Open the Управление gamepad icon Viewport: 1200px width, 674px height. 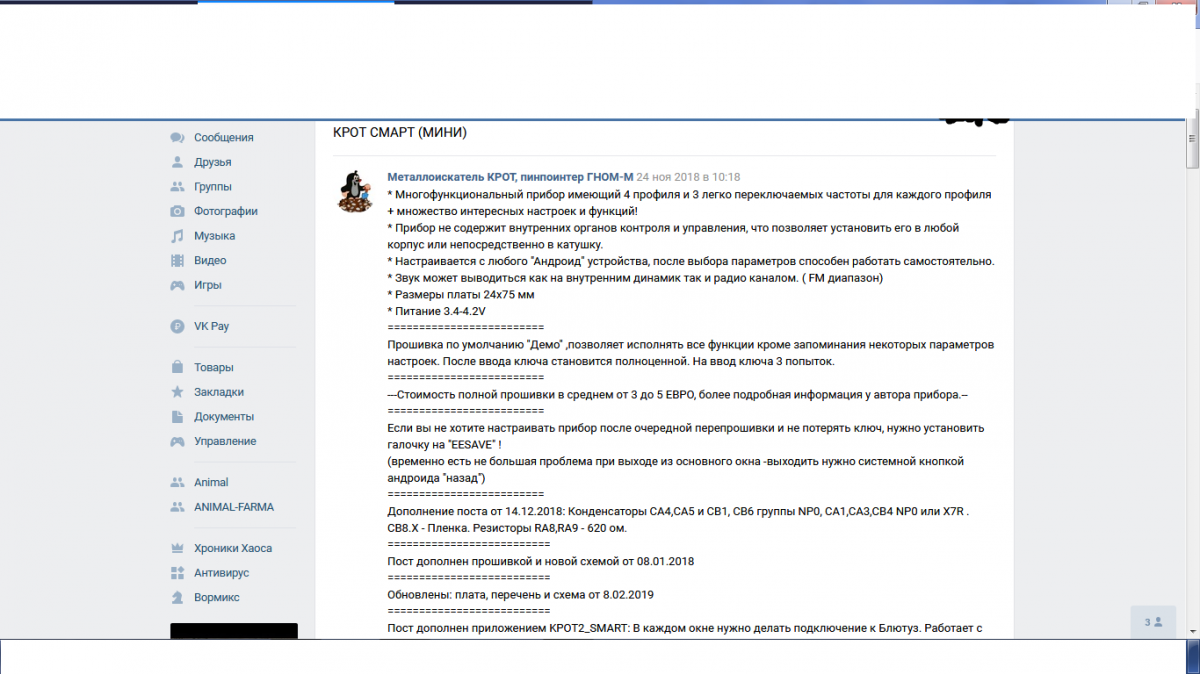click(x=177, y=441)
